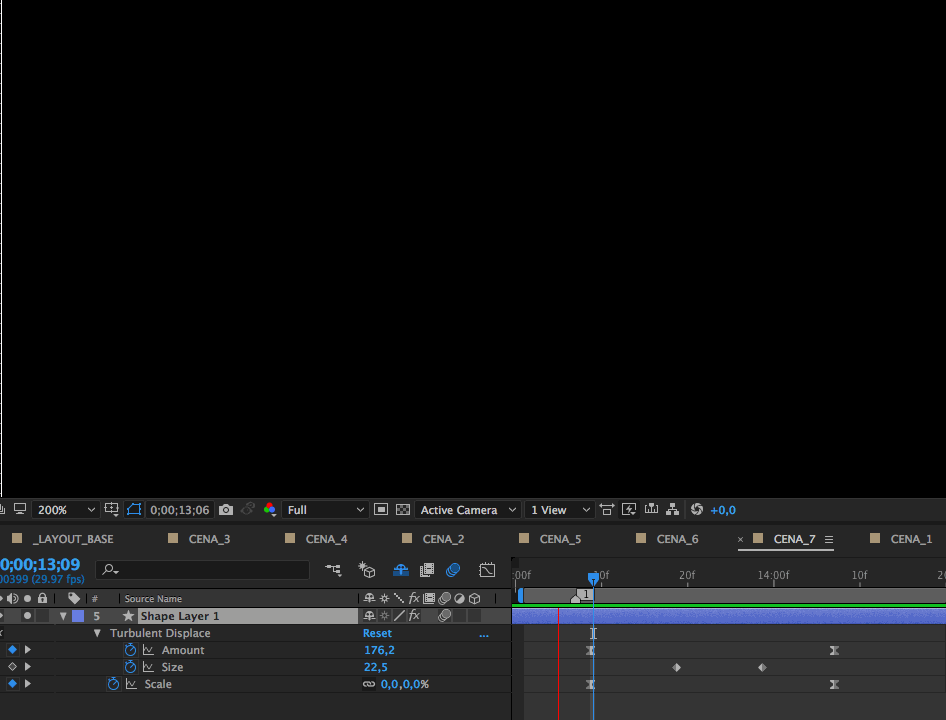Switch to the CENA_5 composition tab
The width and height of the screenshot is (946, 720).
[x=560, y=539]
